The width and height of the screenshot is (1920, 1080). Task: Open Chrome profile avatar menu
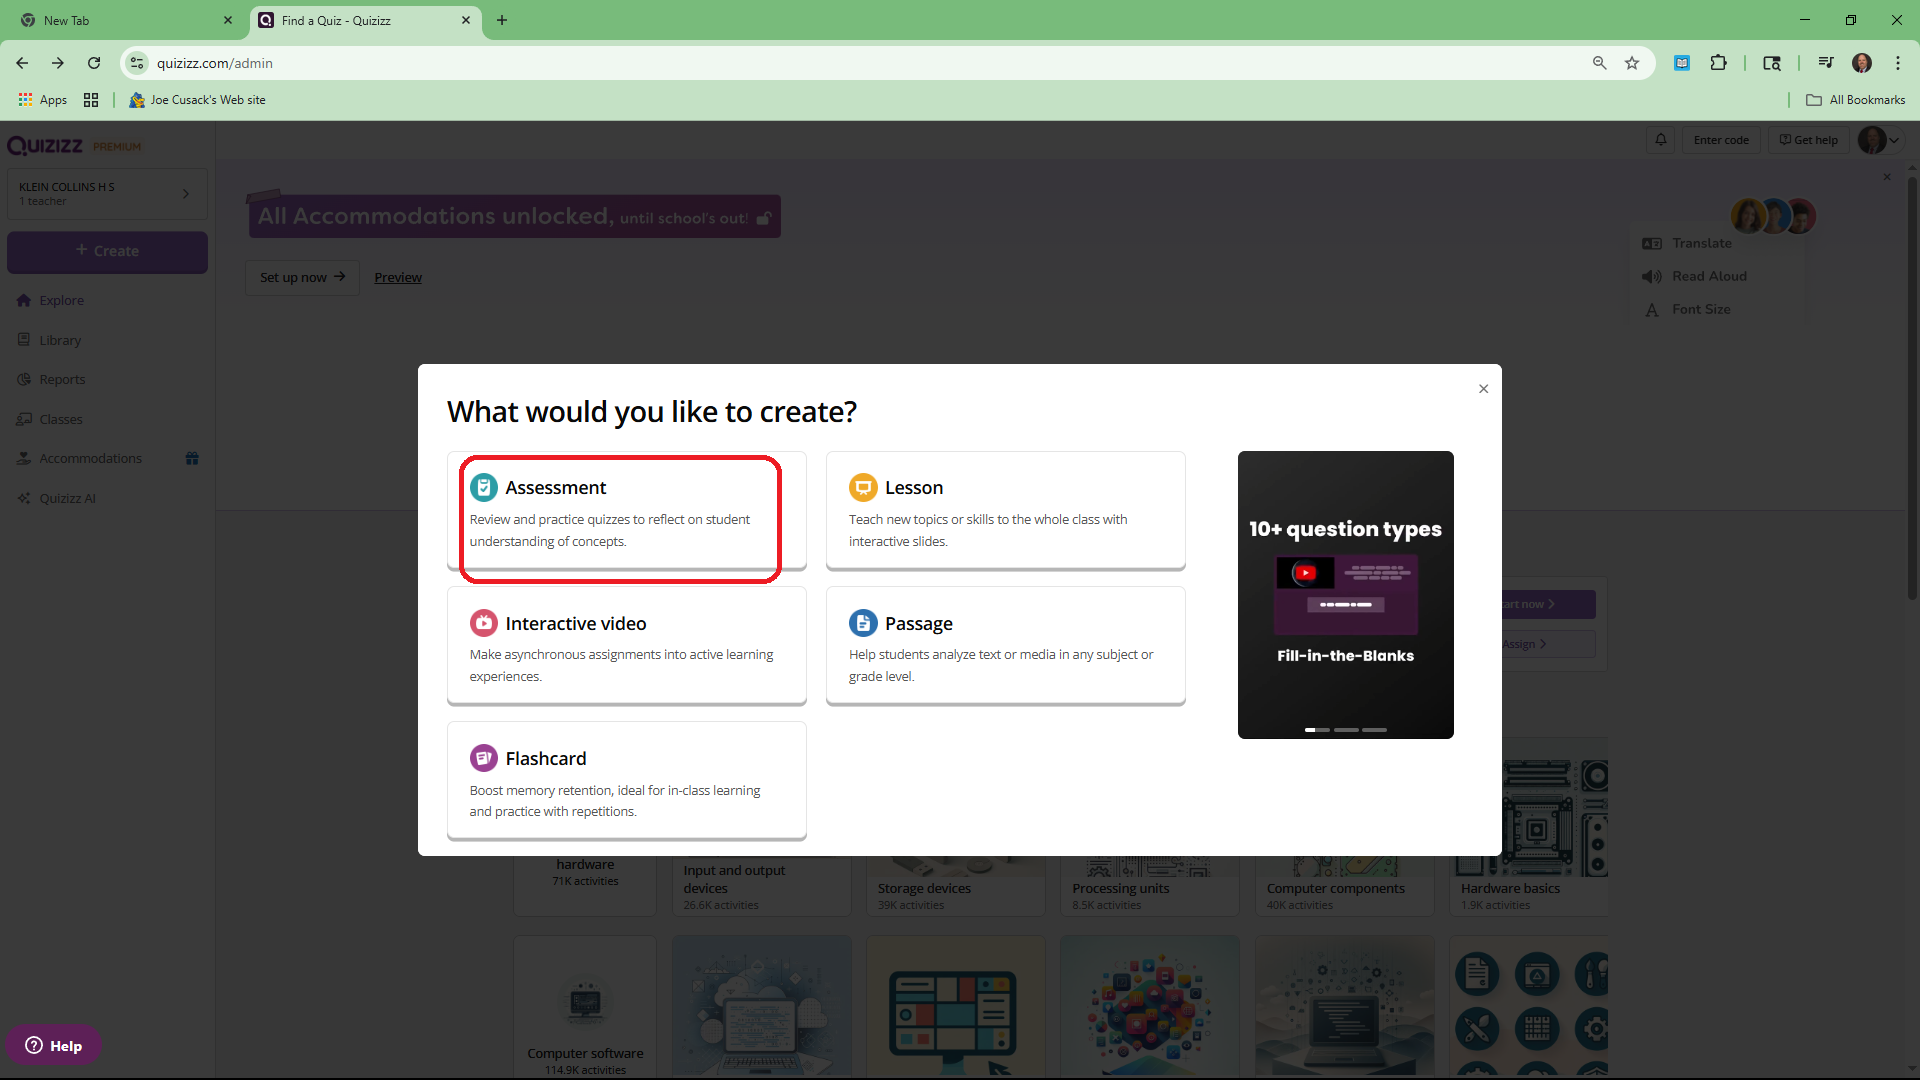tap(1861, 63)
